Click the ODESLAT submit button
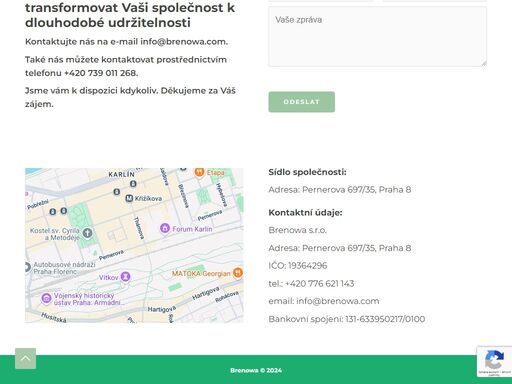This screenshot has width=512, height=384. (x=302, y=102)
